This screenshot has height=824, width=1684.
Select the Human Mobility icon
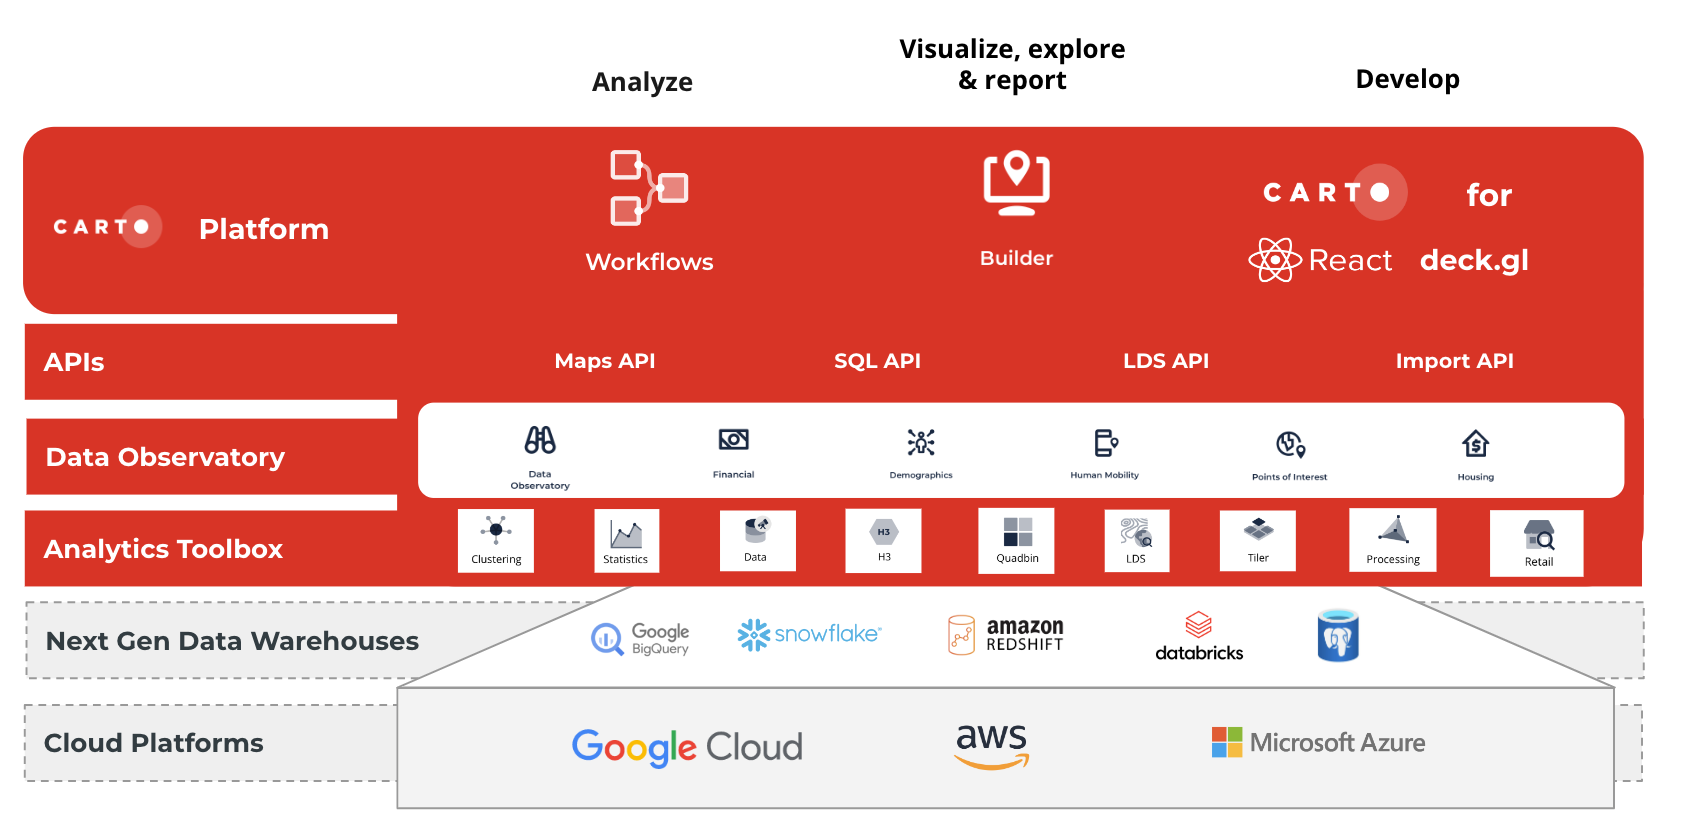click(1105, 442)
